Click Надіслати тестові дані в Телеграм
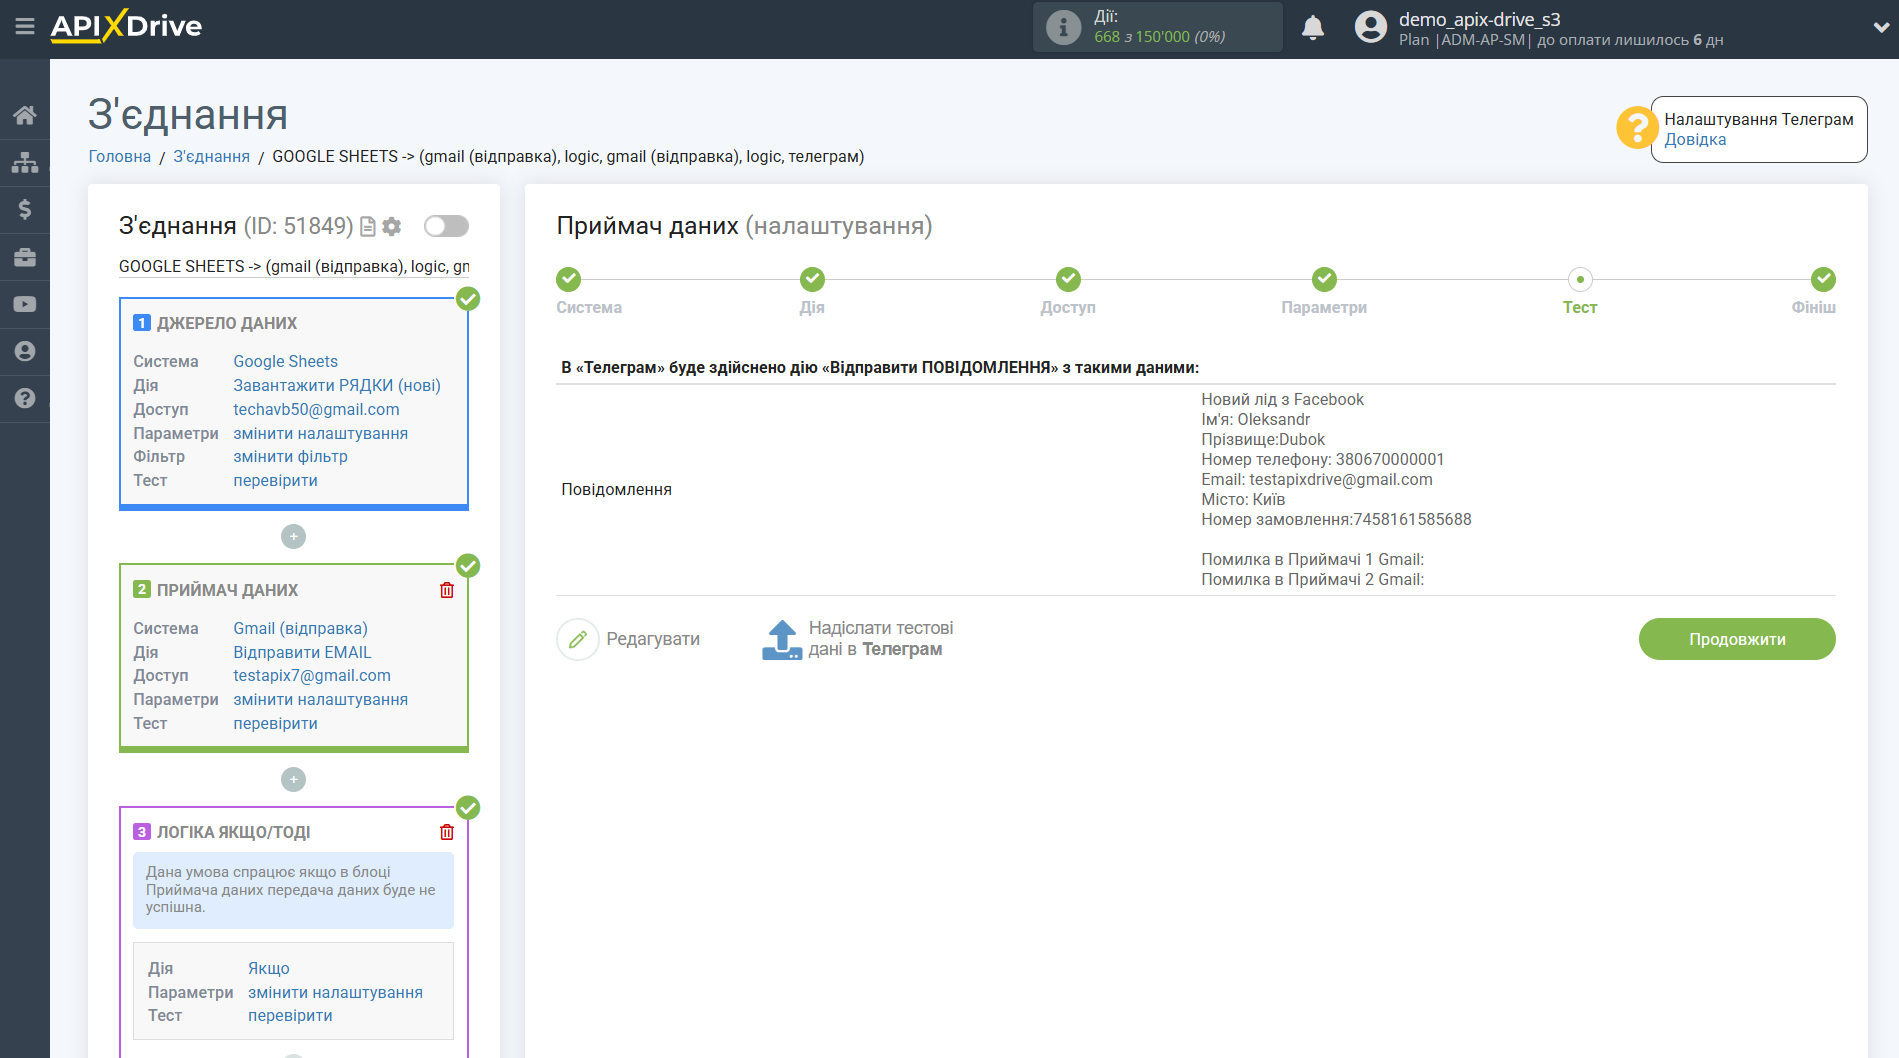Viewport: 1899px width, 1058px height. point(881,639)
